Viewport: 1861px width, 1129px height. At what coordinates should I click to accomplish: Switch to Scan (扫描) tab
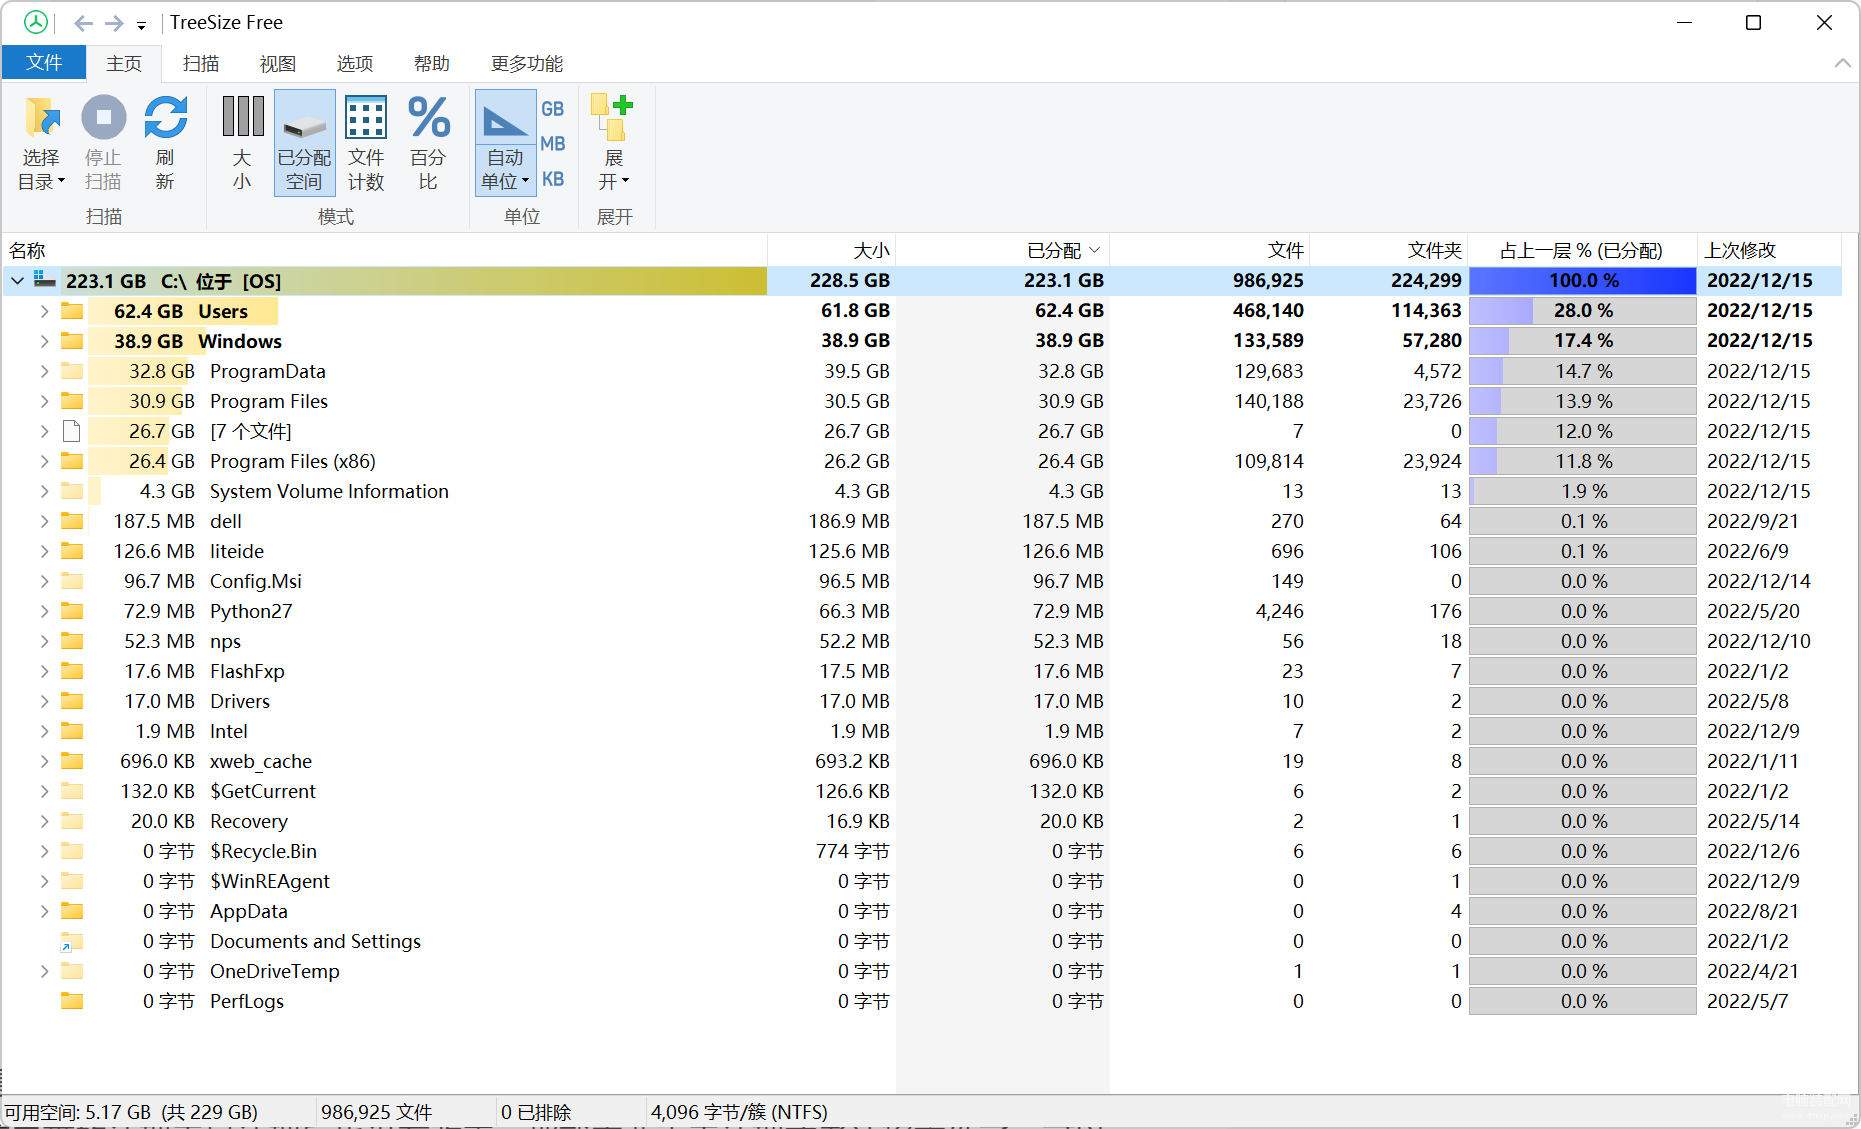pos(201,64)
